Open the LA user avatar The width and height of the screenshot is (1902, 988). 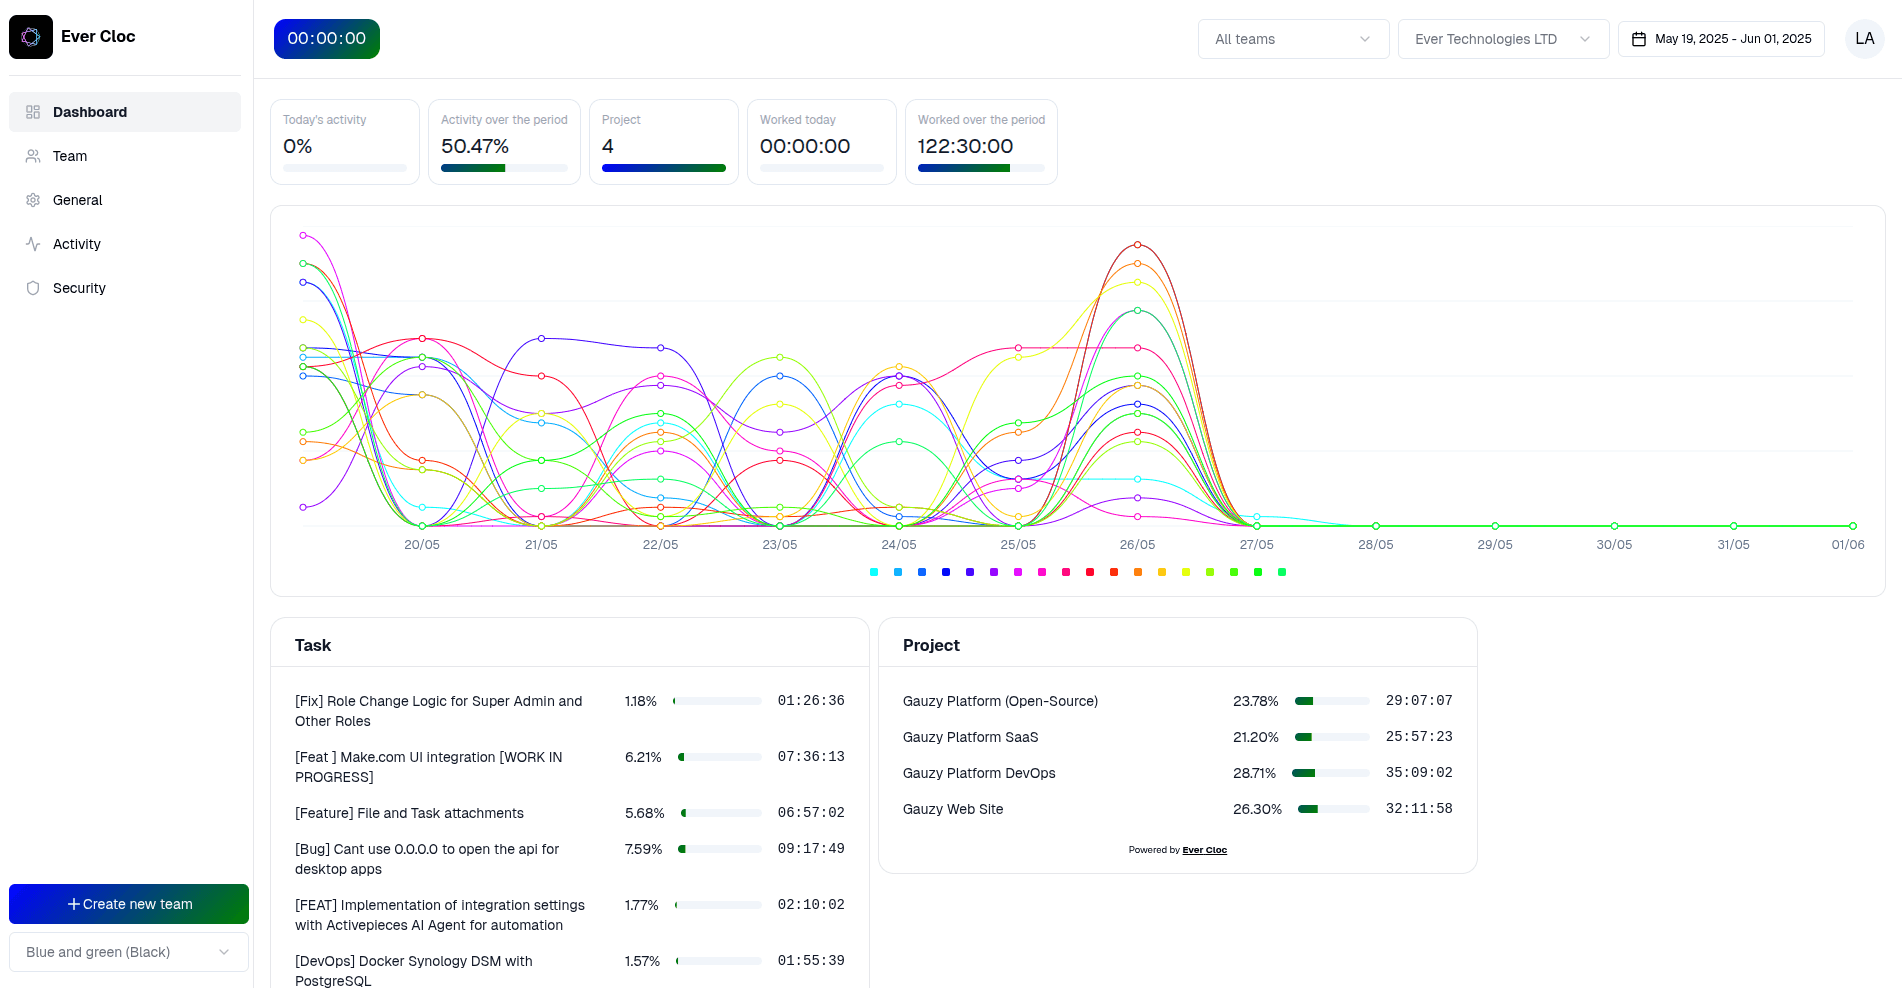click(x=1864, y=38)
